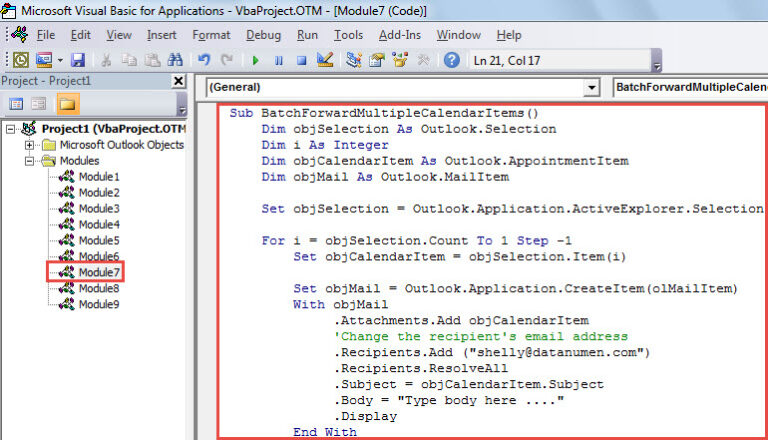Open Help via the blue question mark icon
Screen dimensions: 768x440
pyautogui.click(x=451, y=60)
